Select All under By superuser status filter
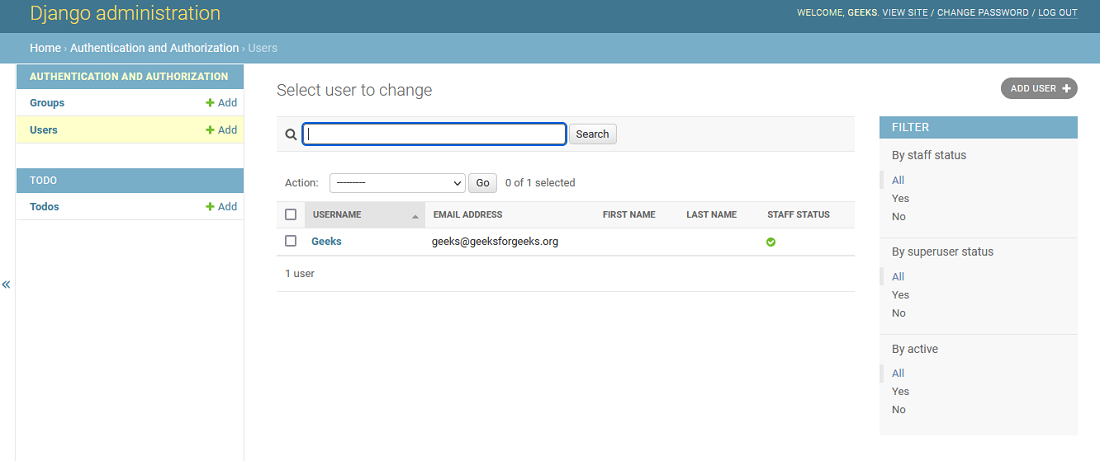Screen dimensions: 1100x461 (898, 276)
